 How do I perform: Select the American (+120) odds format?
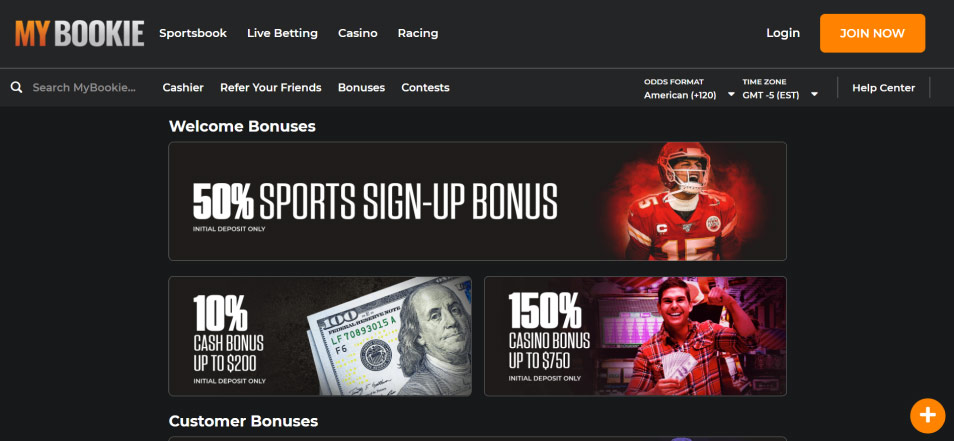tap(680, 95)
